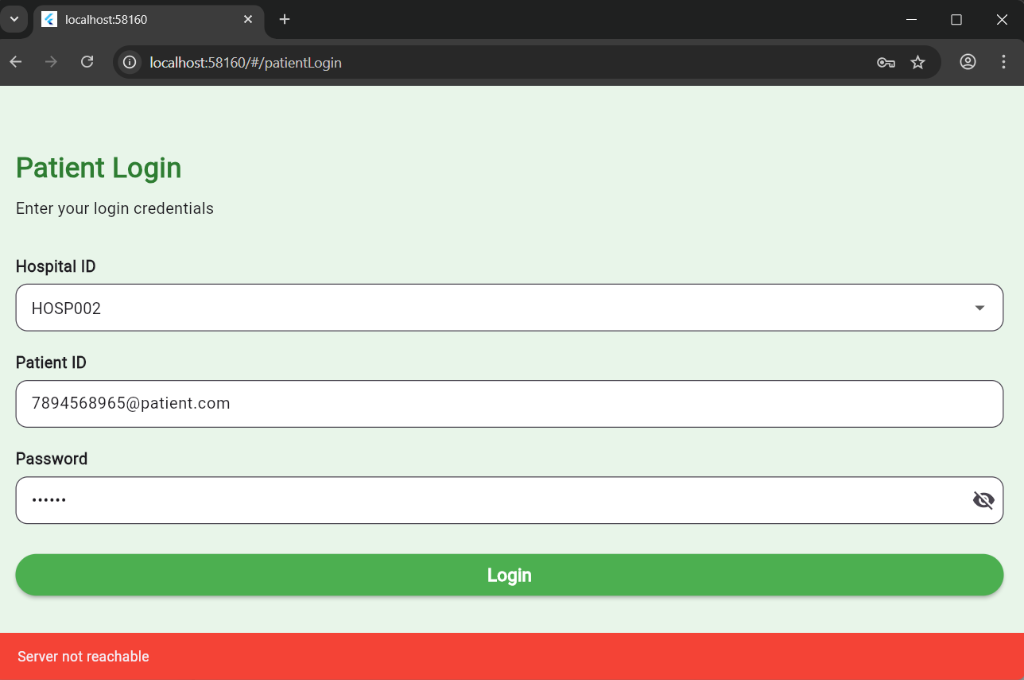Open Chrome three-dot menu
Viewport: 1024px width, 680px height.
1004,62
